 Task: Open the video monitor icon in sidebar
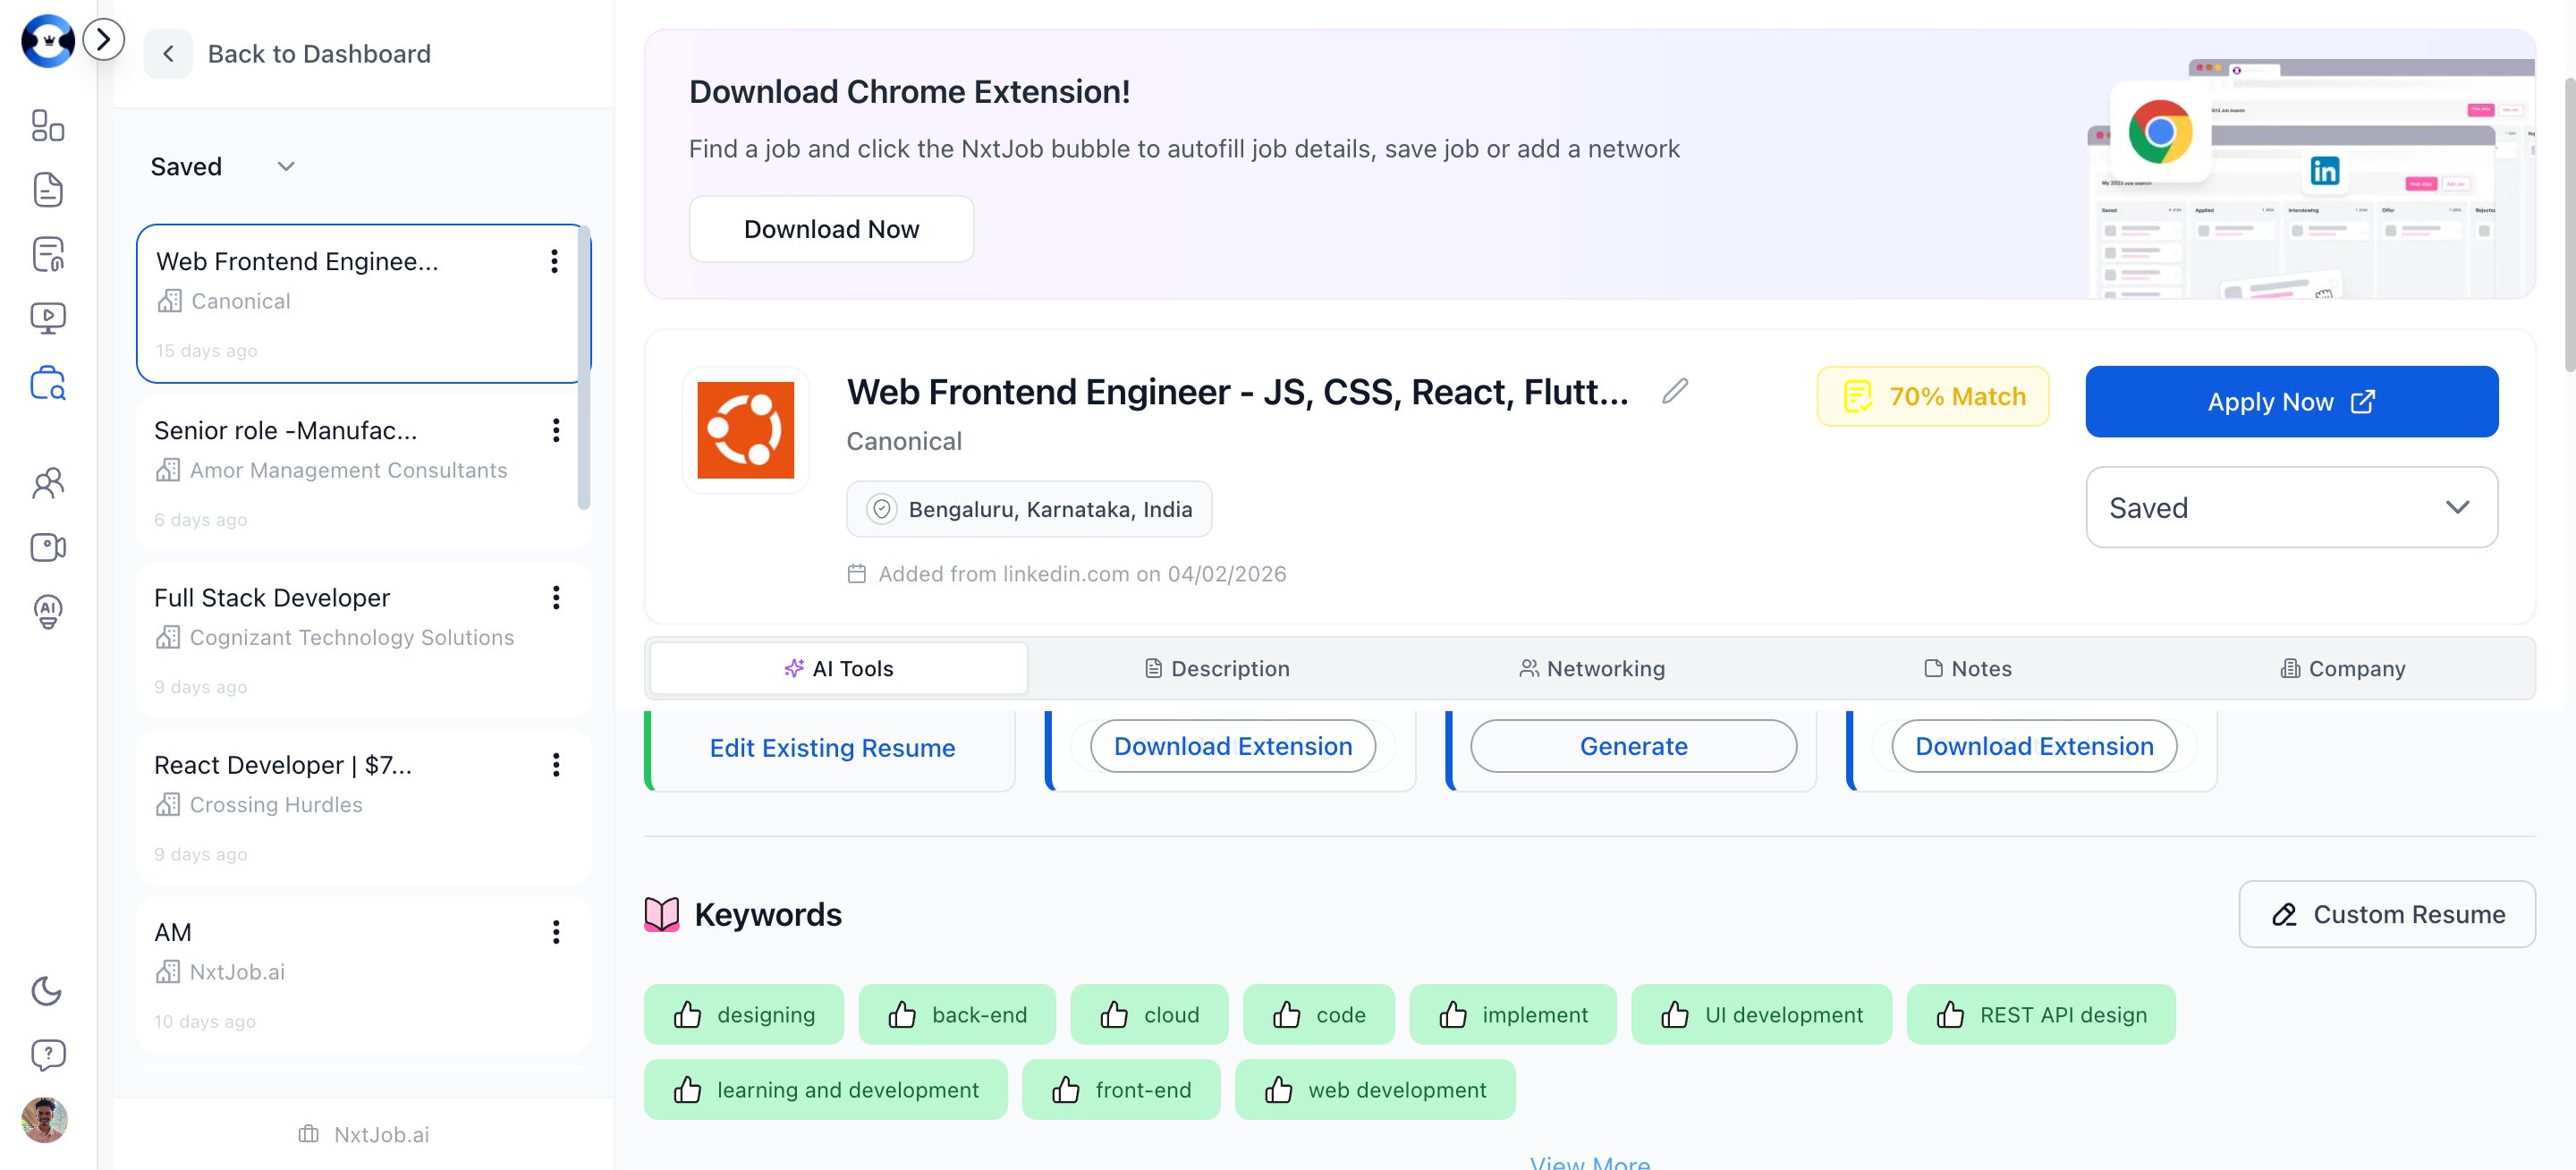pyautogui.click(x=48, y=318)
